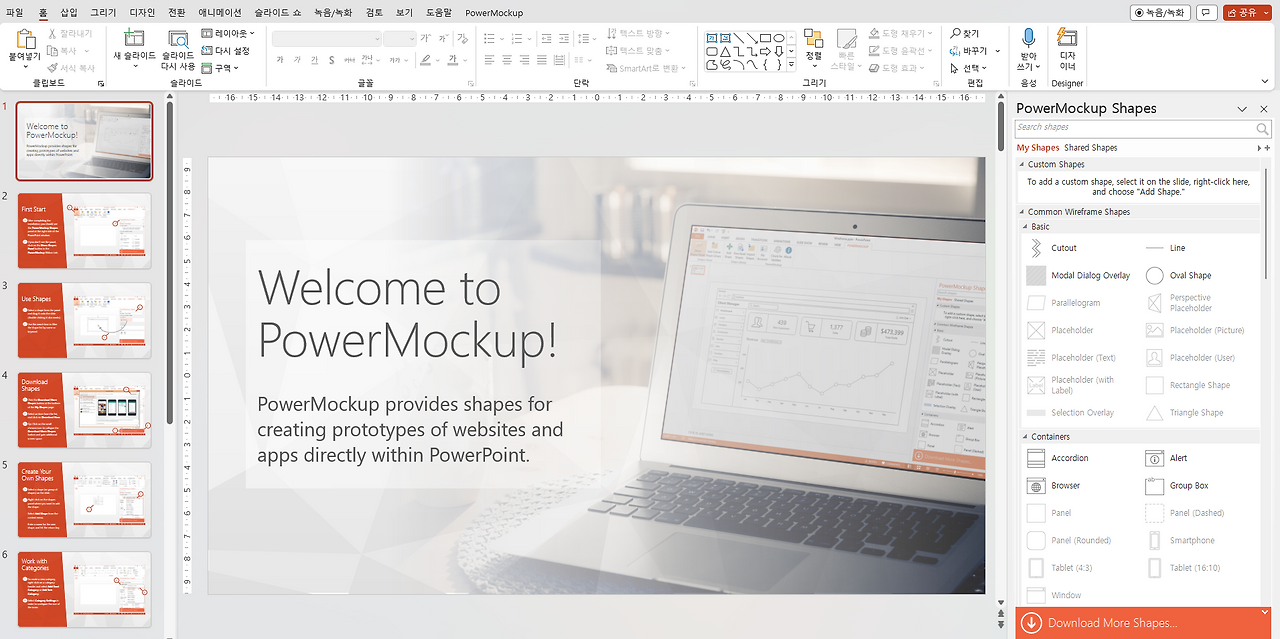This screenshot has height=639, width=1280.
Task: Click the My Shapes link
Action: [1038, 148]
